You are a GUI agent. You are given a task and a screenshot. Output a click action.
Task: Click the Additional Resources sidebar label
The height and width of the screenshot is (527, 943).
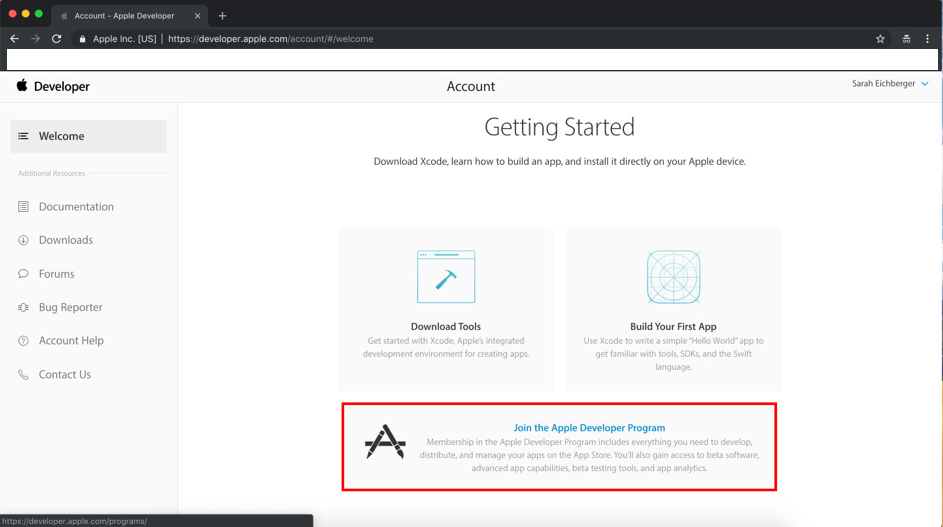[51, 173]
